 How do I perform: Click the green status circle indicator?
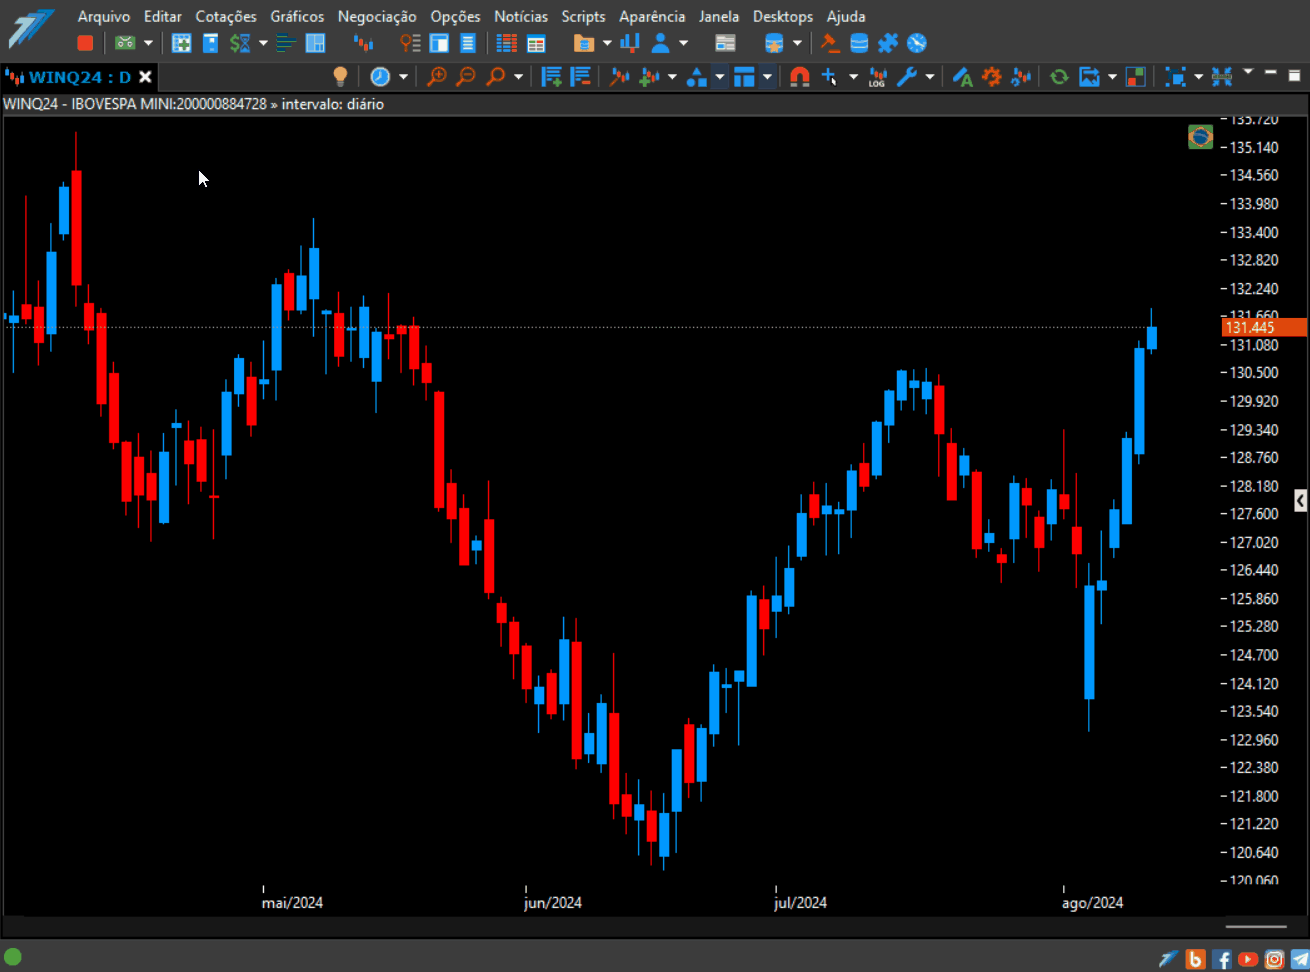click(x=13, y=957)
